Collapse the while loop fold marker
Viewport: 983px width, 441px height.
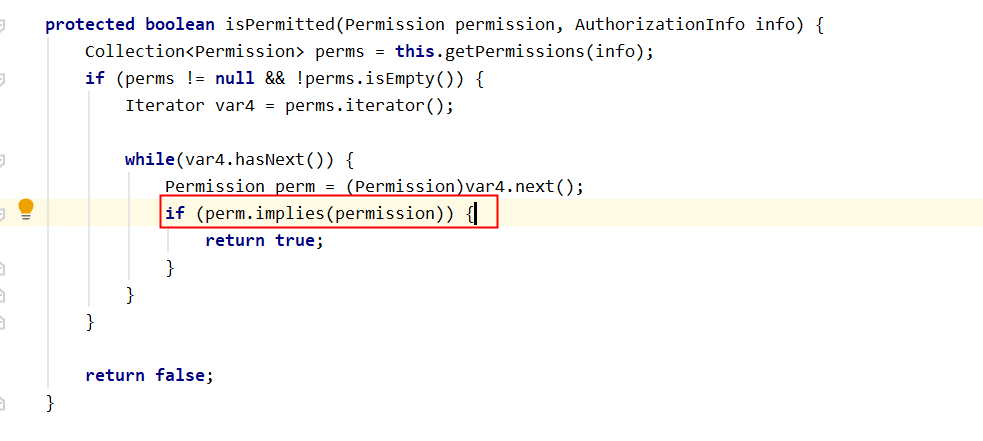tap(3, 159)
